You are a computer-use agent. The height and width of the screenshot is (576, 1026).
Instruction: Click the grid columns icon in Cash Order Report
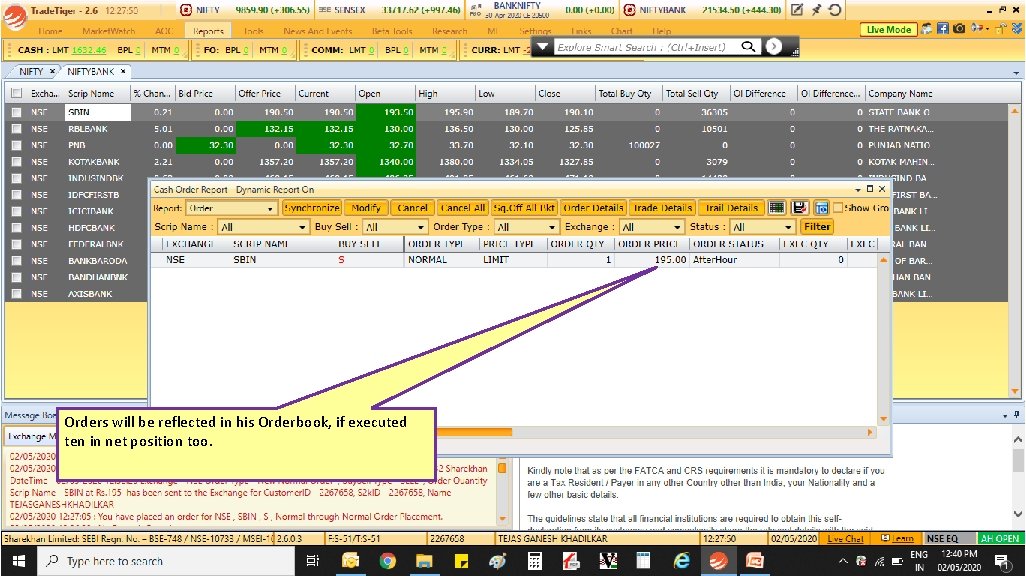(x=777, y=207)
